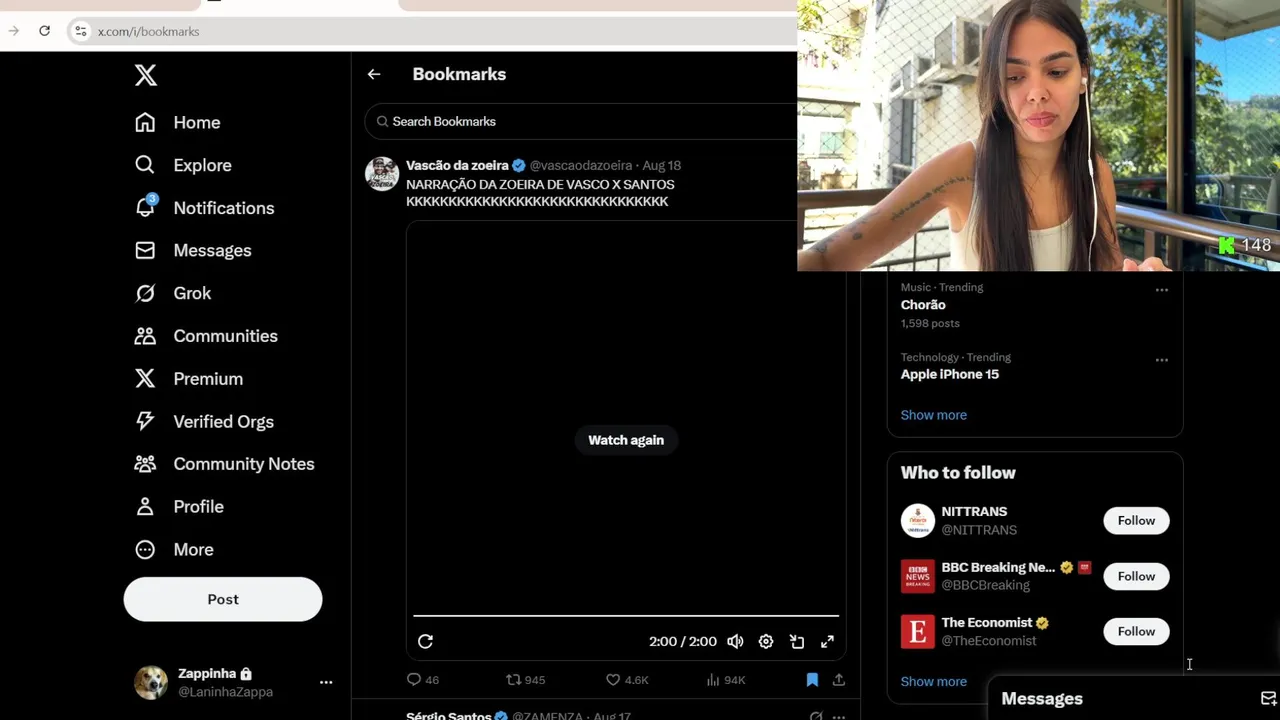Click new message icon in Messages drawer
The image size is (1280, 720).
[x=1269, y=699]
